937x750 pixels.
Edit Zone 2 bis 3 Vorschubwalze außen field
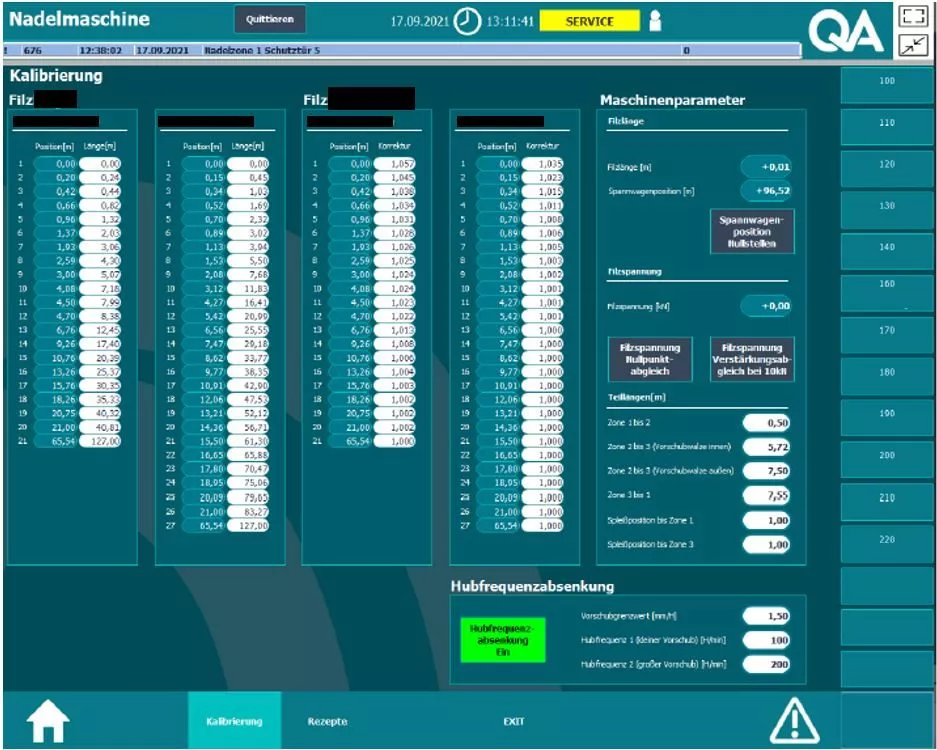(x=766, y=471)
